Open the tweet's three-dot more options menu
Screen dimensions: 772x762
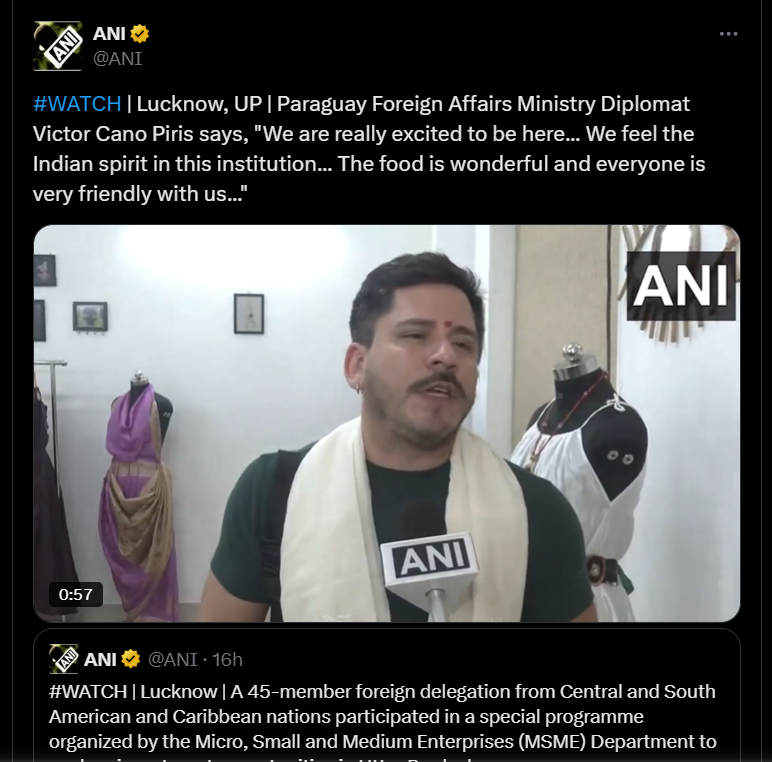point(729,34)
